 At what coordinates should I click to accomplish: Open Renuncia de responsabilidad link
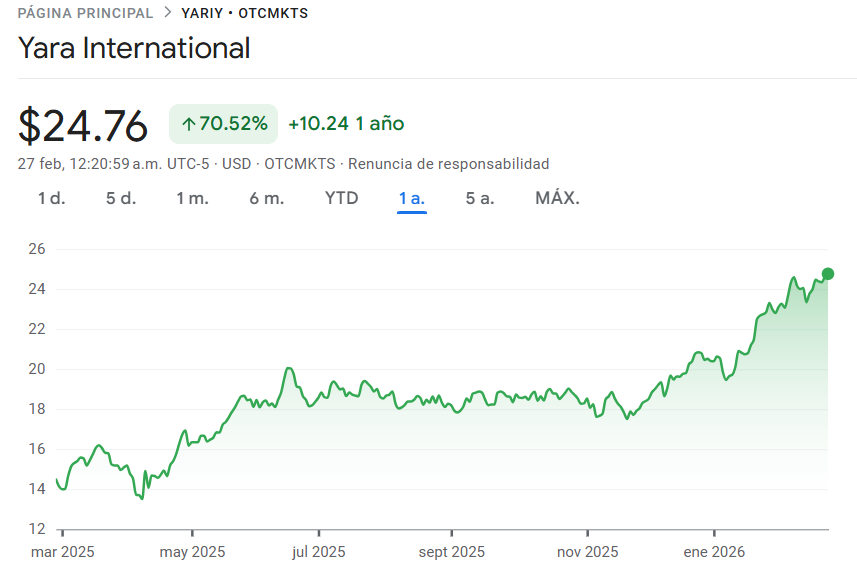point(449,164)
